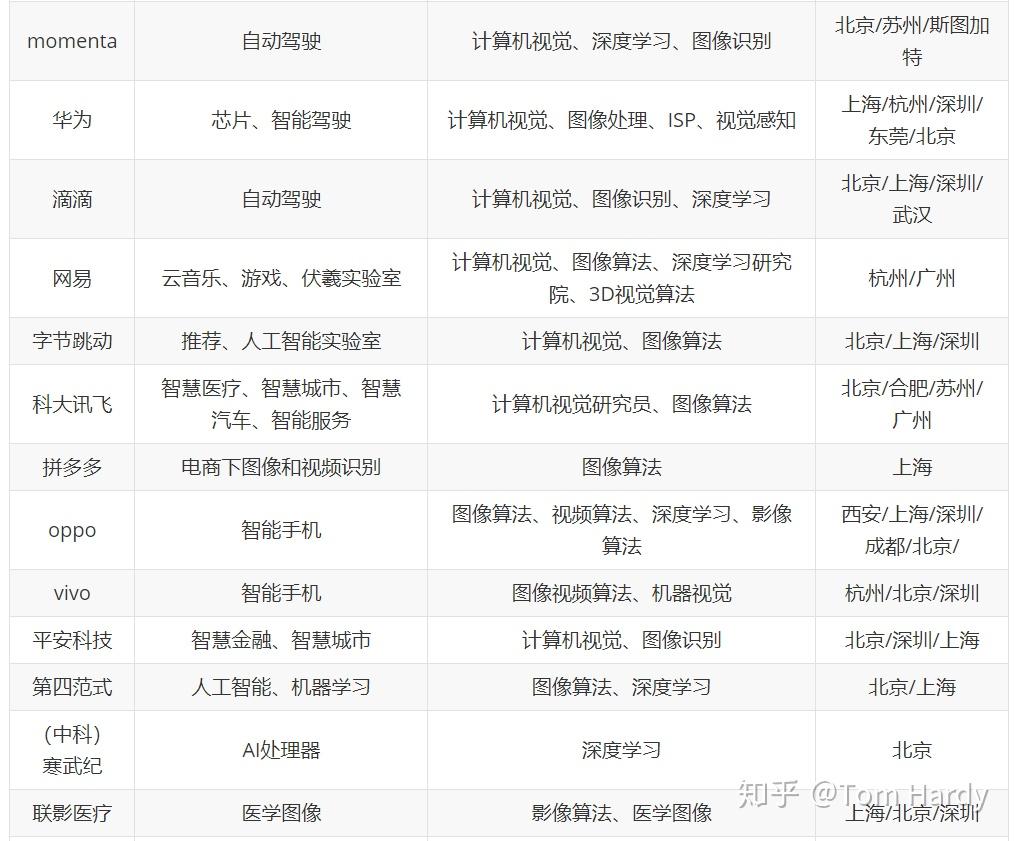The width and height of the screenshot is (1014, 841).
Task: Select 计算机视觉、图像算法 in 字节跳动 row
Action: (621, 341)
